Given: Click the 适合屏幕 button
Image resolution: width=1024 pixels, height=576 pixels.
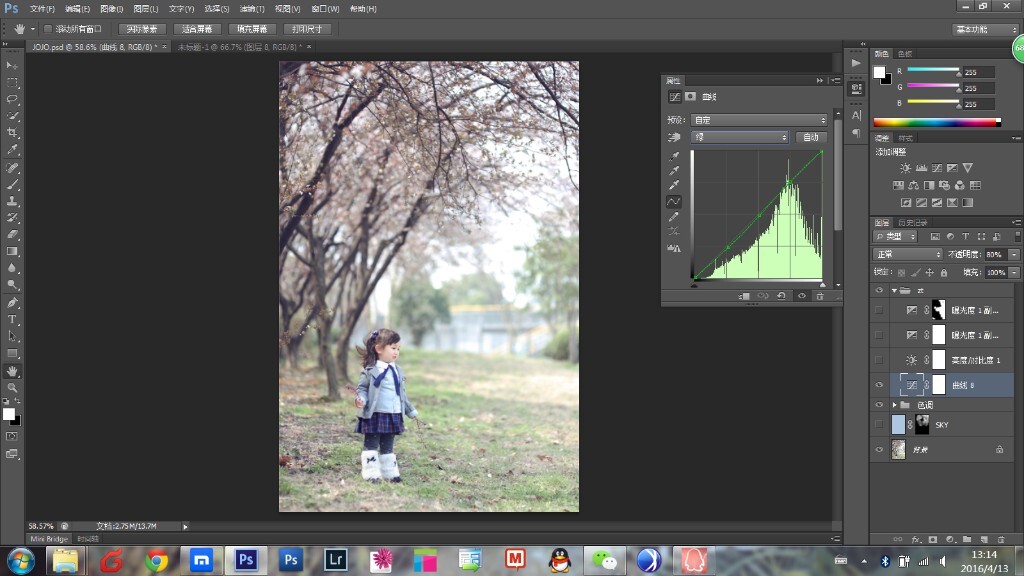Looking at the screenshot, I should [x=197, y=29].
